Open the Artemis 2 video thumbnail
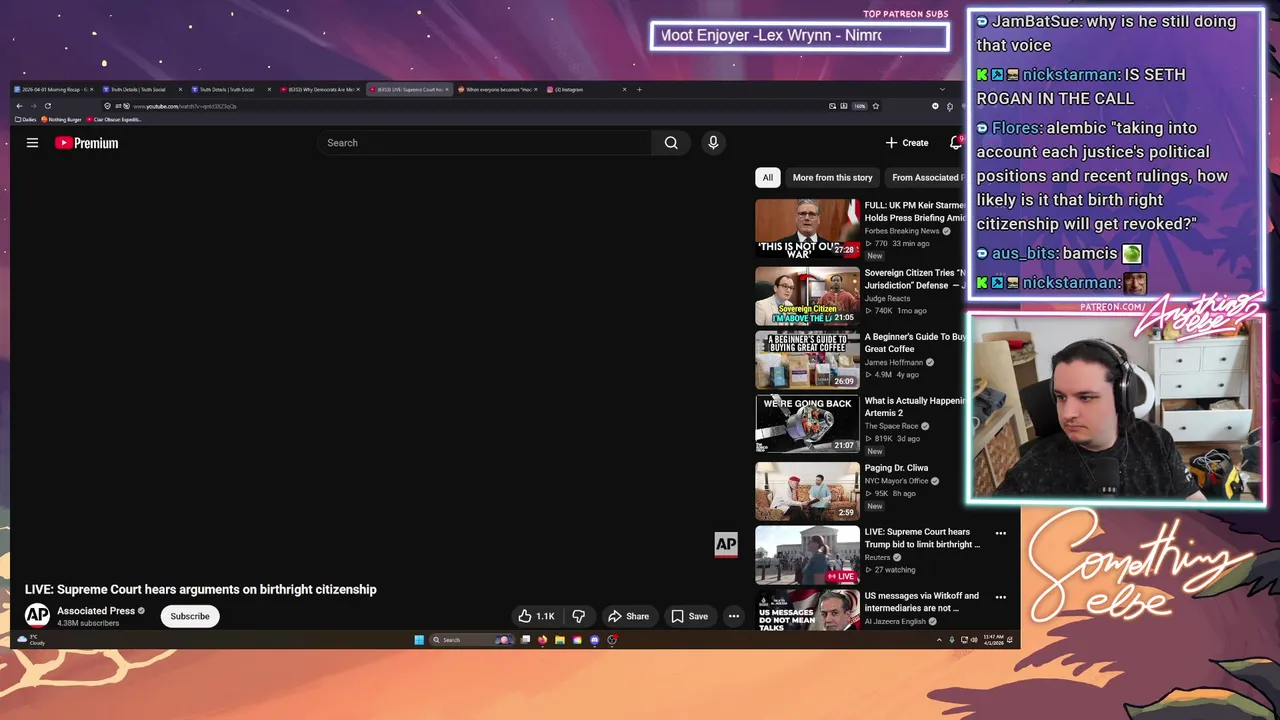Screen dimensions: 1280x720 [807, 424]
